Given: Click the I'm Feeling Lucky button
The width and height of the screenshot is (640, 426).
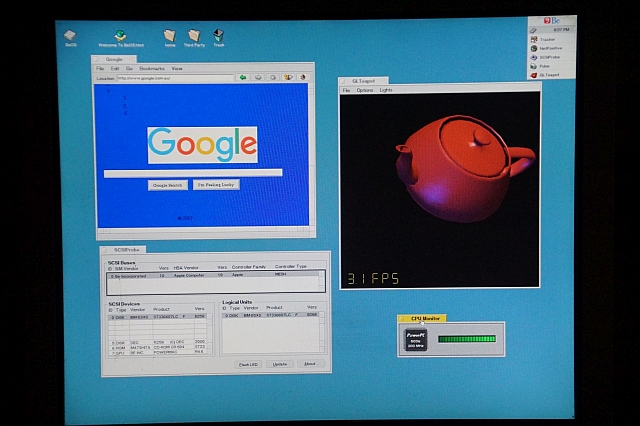Looking at the screenshot, I should pos(216,185).
